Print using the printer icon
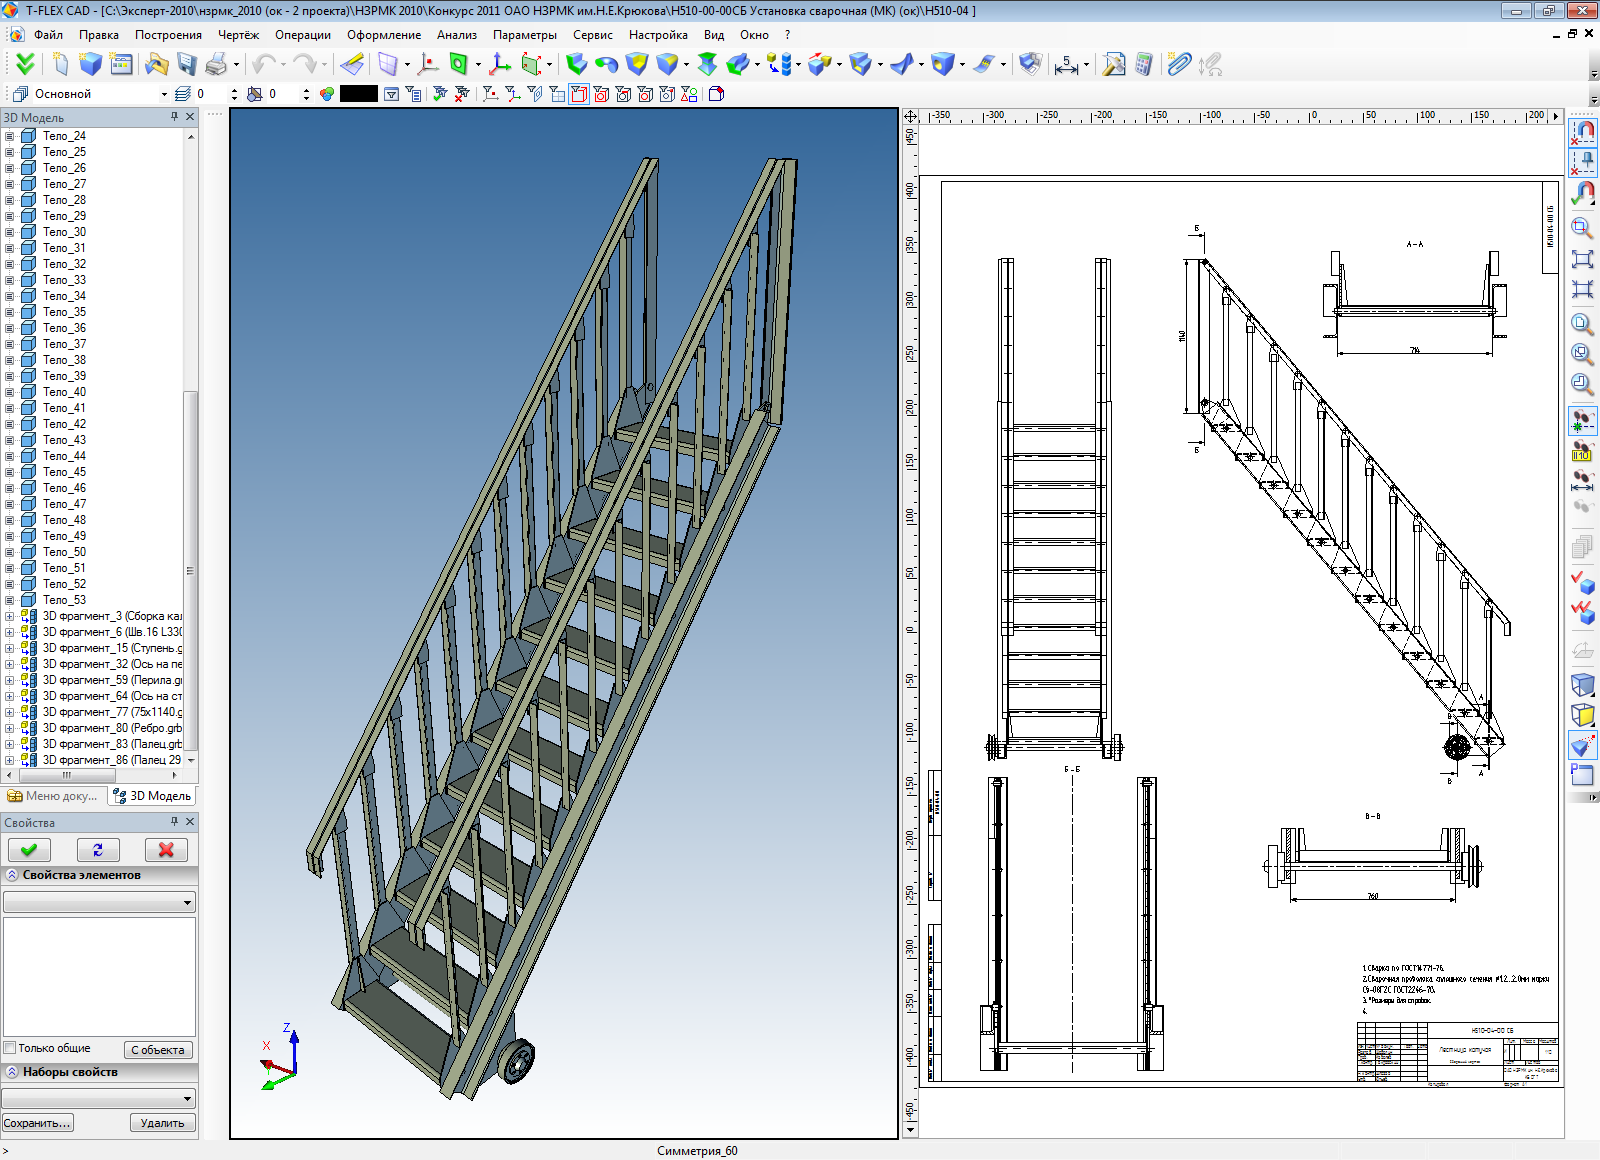This screenshot has width=1600, height=1160. tap(217, 64)
